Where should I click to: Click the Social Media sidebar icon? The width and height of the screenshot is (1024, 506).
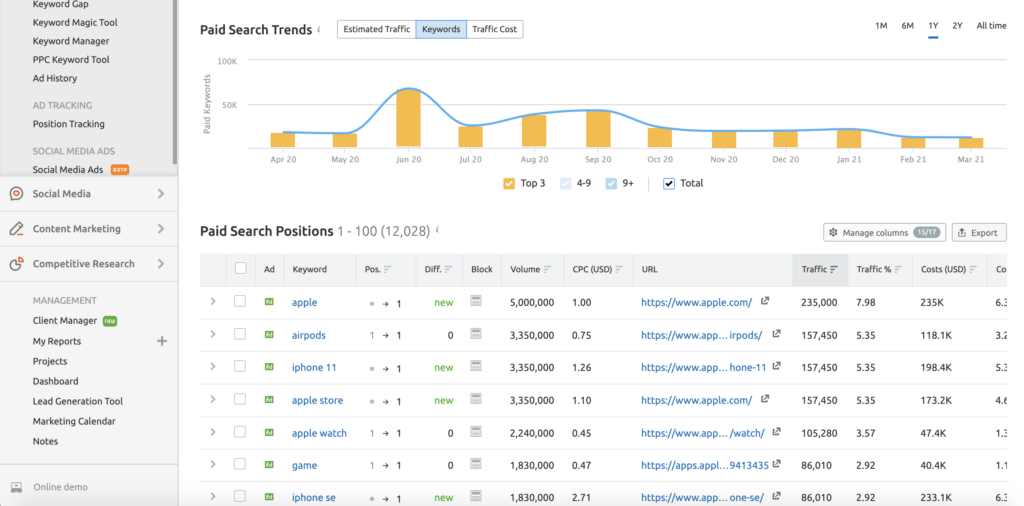(x=16, y=194)
